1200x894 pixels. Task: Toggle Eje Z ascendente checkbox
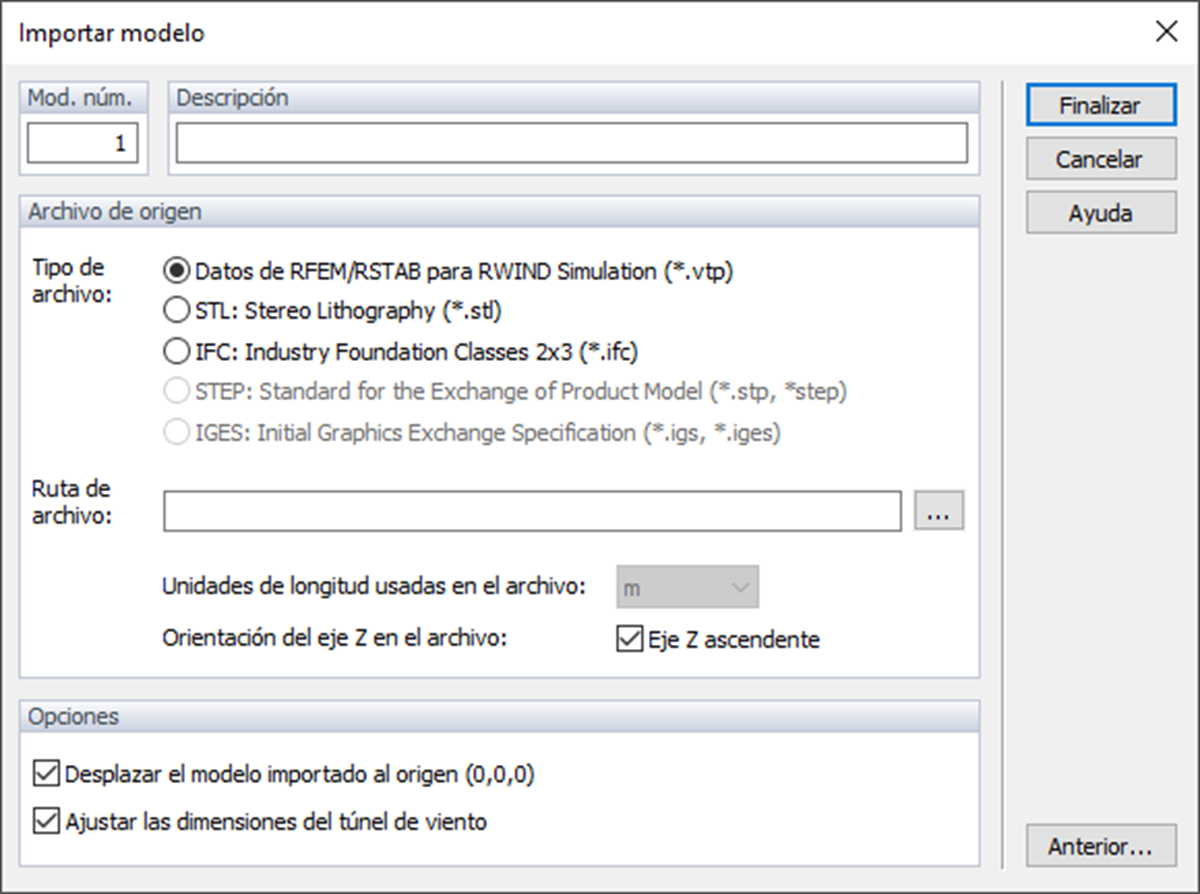tap(629, 639)
